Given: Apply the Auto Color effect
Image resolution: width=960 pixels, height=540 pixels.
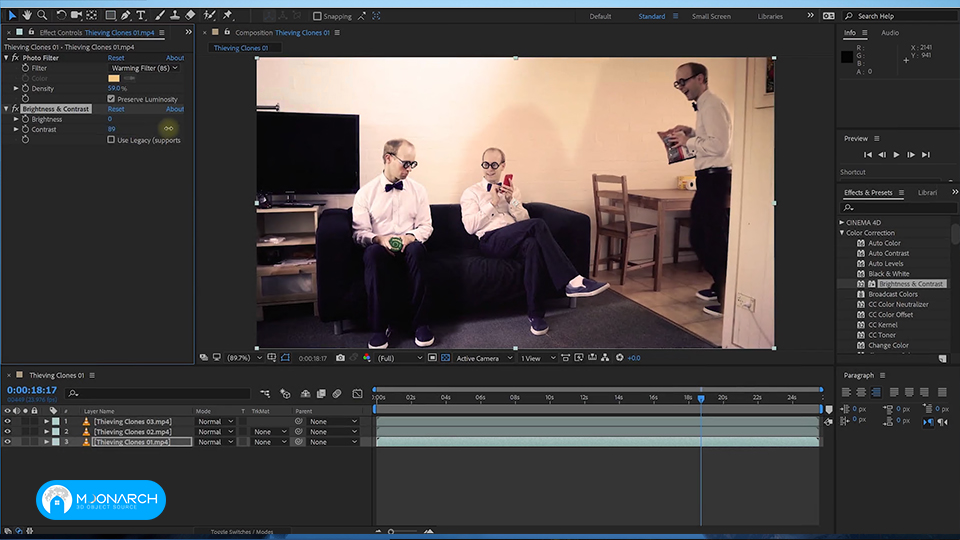Looking at the screenshot, I should pyautogui.click(x=884, y=243).
